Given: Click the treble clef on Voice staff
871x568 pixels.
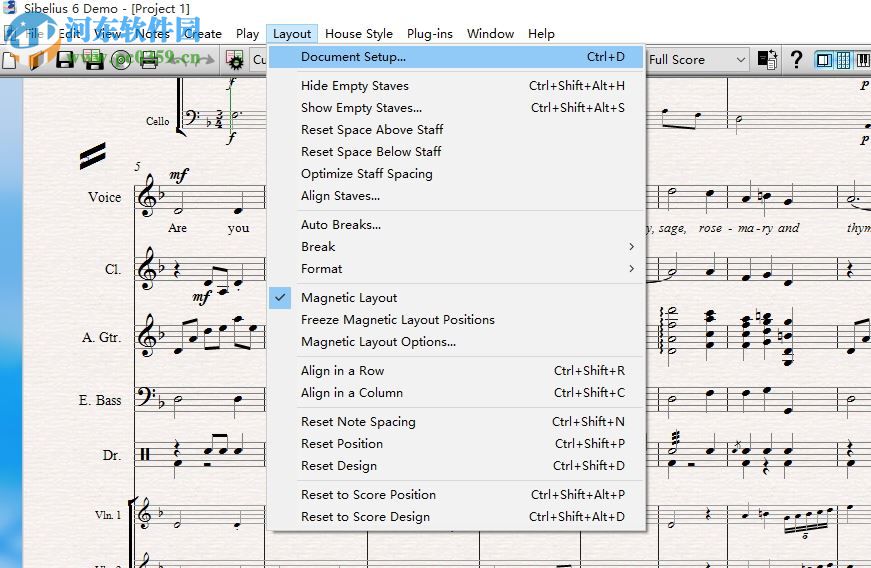Looking at the screenshot, I should tap(147, 195).
